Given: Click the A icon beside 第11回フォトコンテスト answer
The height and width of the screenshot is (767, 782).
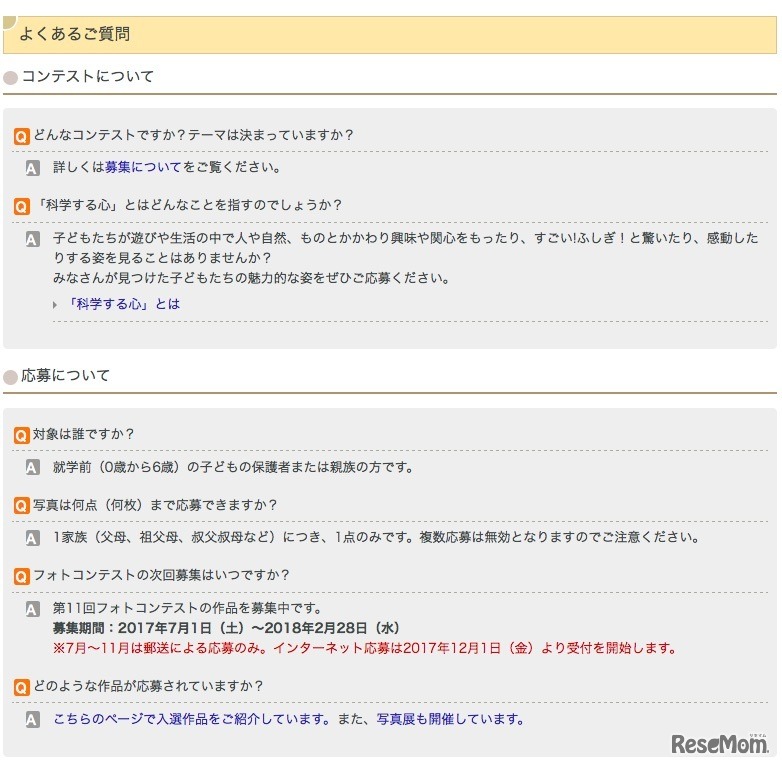Looking at the screenshot, I should tap(33, 609).
